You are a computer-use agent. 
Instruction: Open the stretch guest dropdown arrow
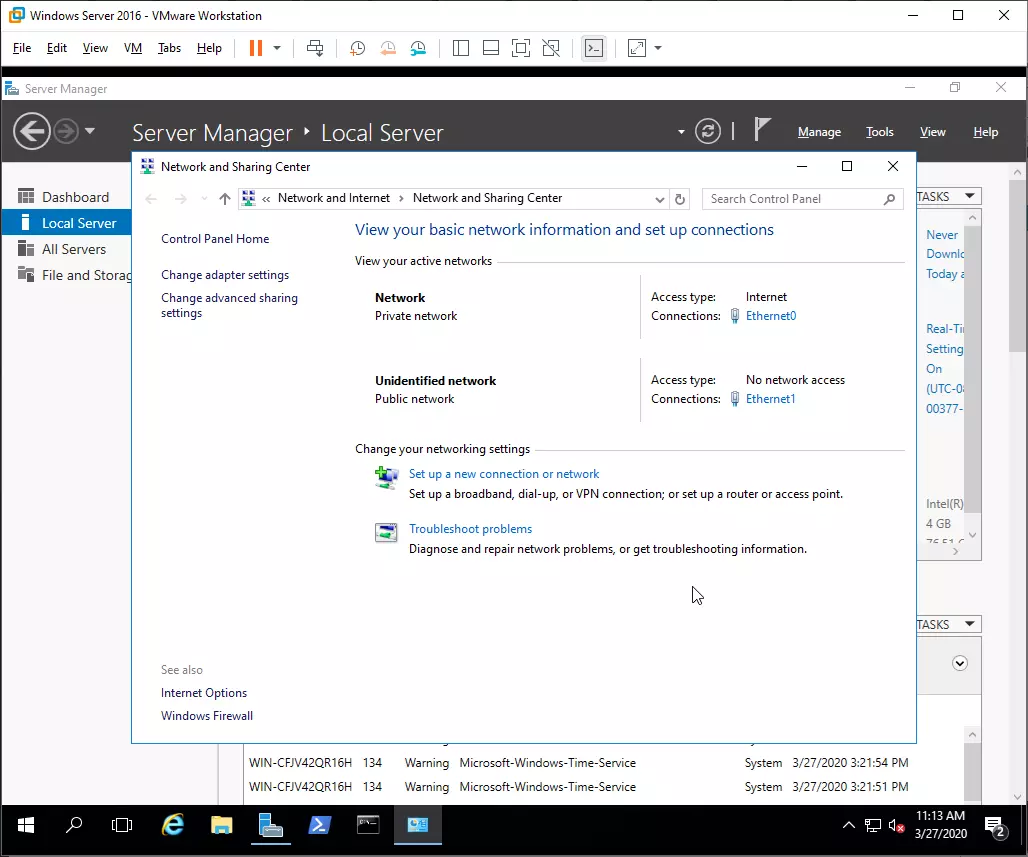tap(658, 48)
